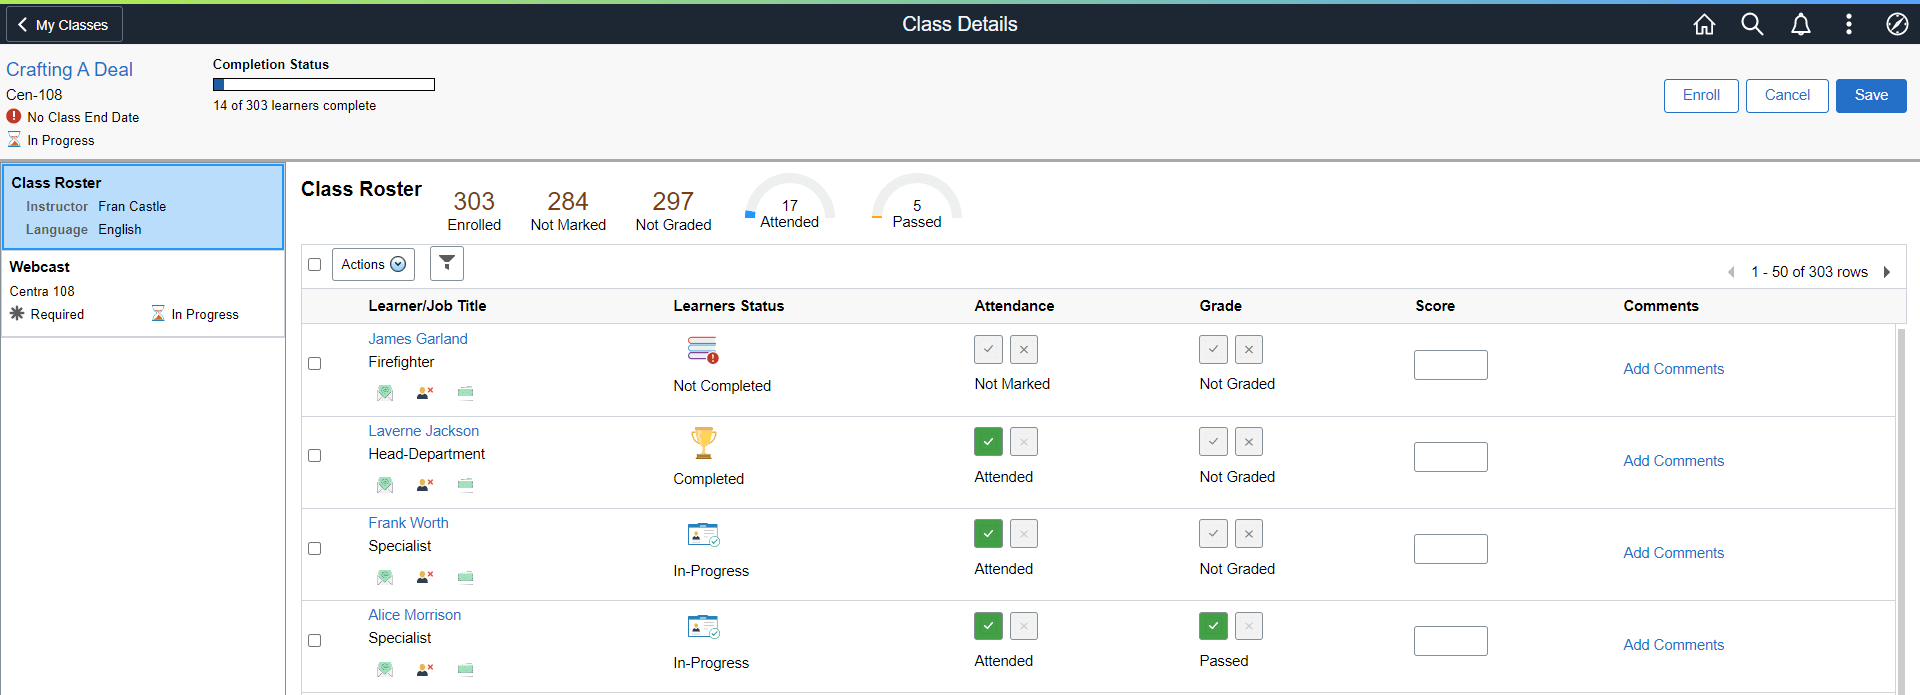Select Laverne Jackson's row checkbox
The width and height of the screenshot is (1920, 695).
pyautogui.click(x=315, y=455)
